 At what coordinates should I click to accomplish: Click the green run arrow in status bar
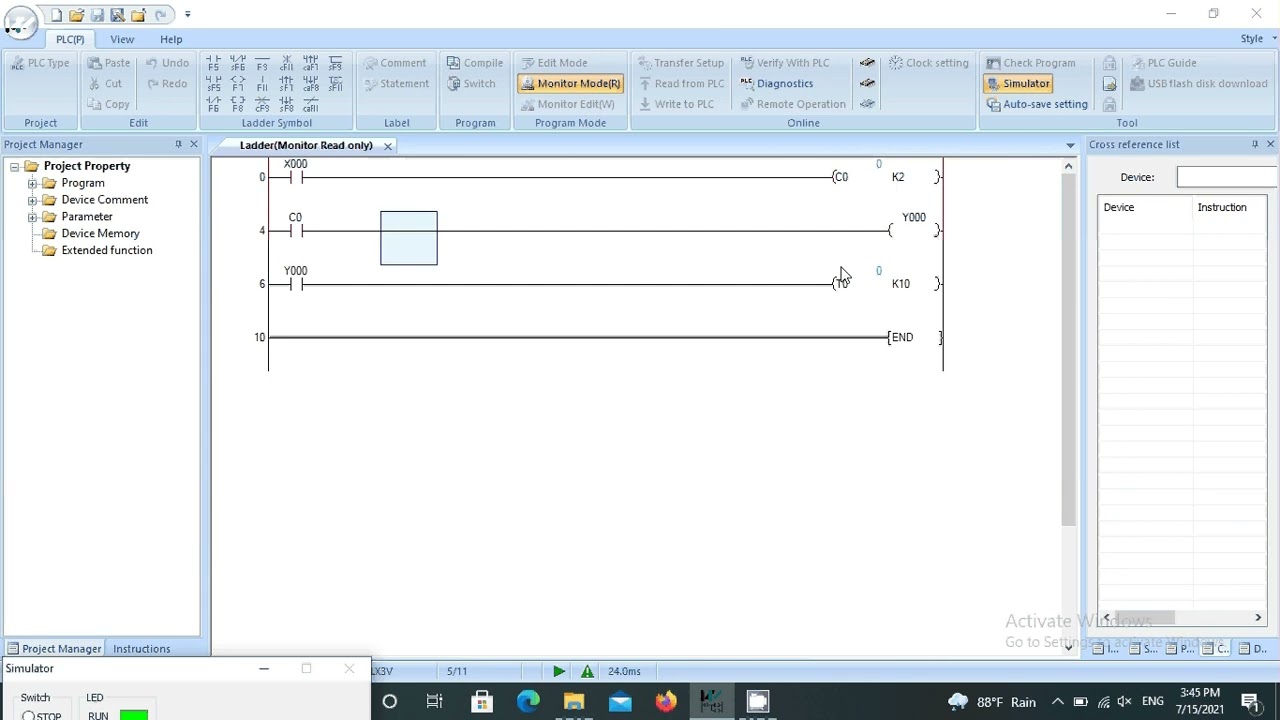coord(558,672)
